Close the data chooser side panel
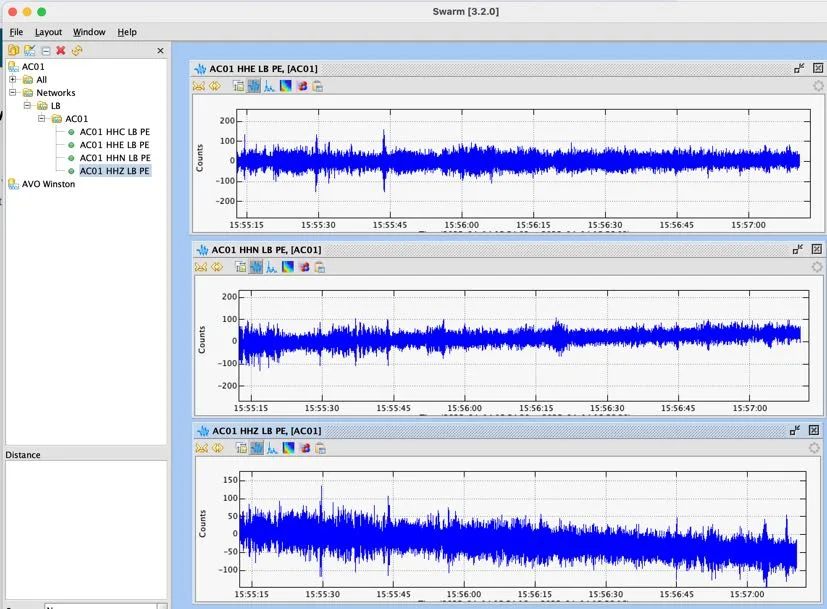Viewport: 827px width, 609px height. (160, 51)
